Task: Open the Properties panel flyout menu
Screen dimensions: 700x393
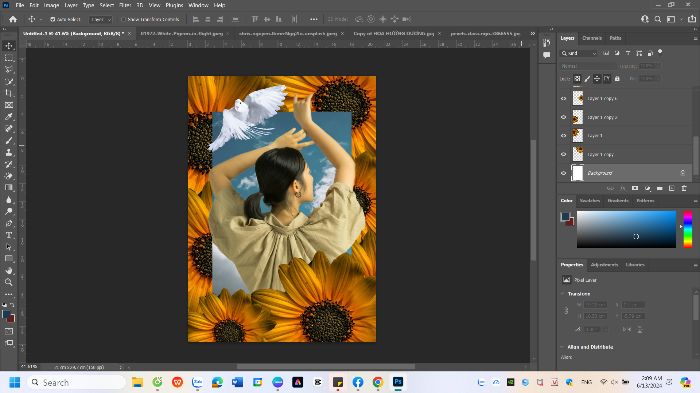Action: click(x=695, y=265)
